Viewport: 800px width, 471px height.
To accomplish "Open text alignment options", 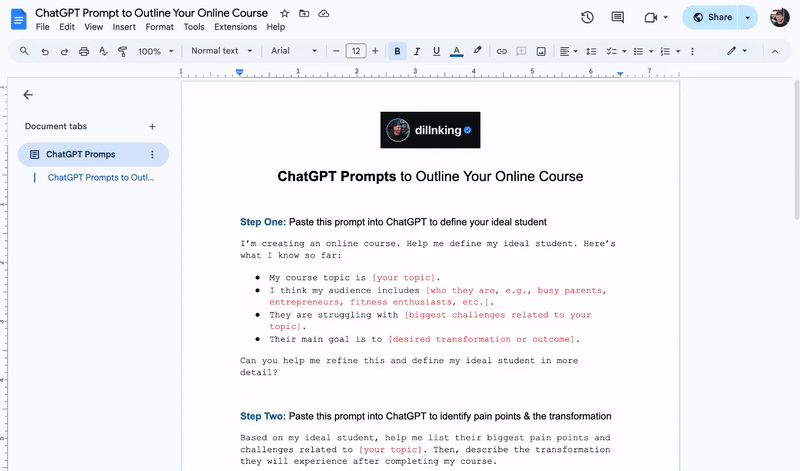I will tap(568, 51).
